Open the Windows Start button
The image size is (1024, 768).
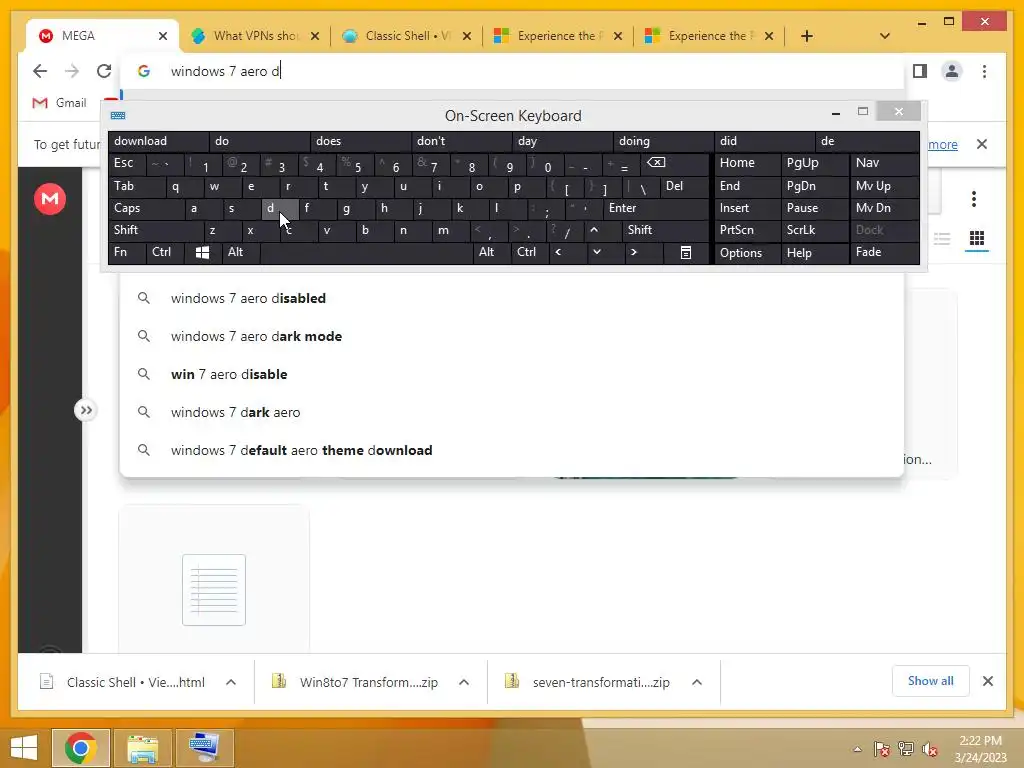coord(24,748)
